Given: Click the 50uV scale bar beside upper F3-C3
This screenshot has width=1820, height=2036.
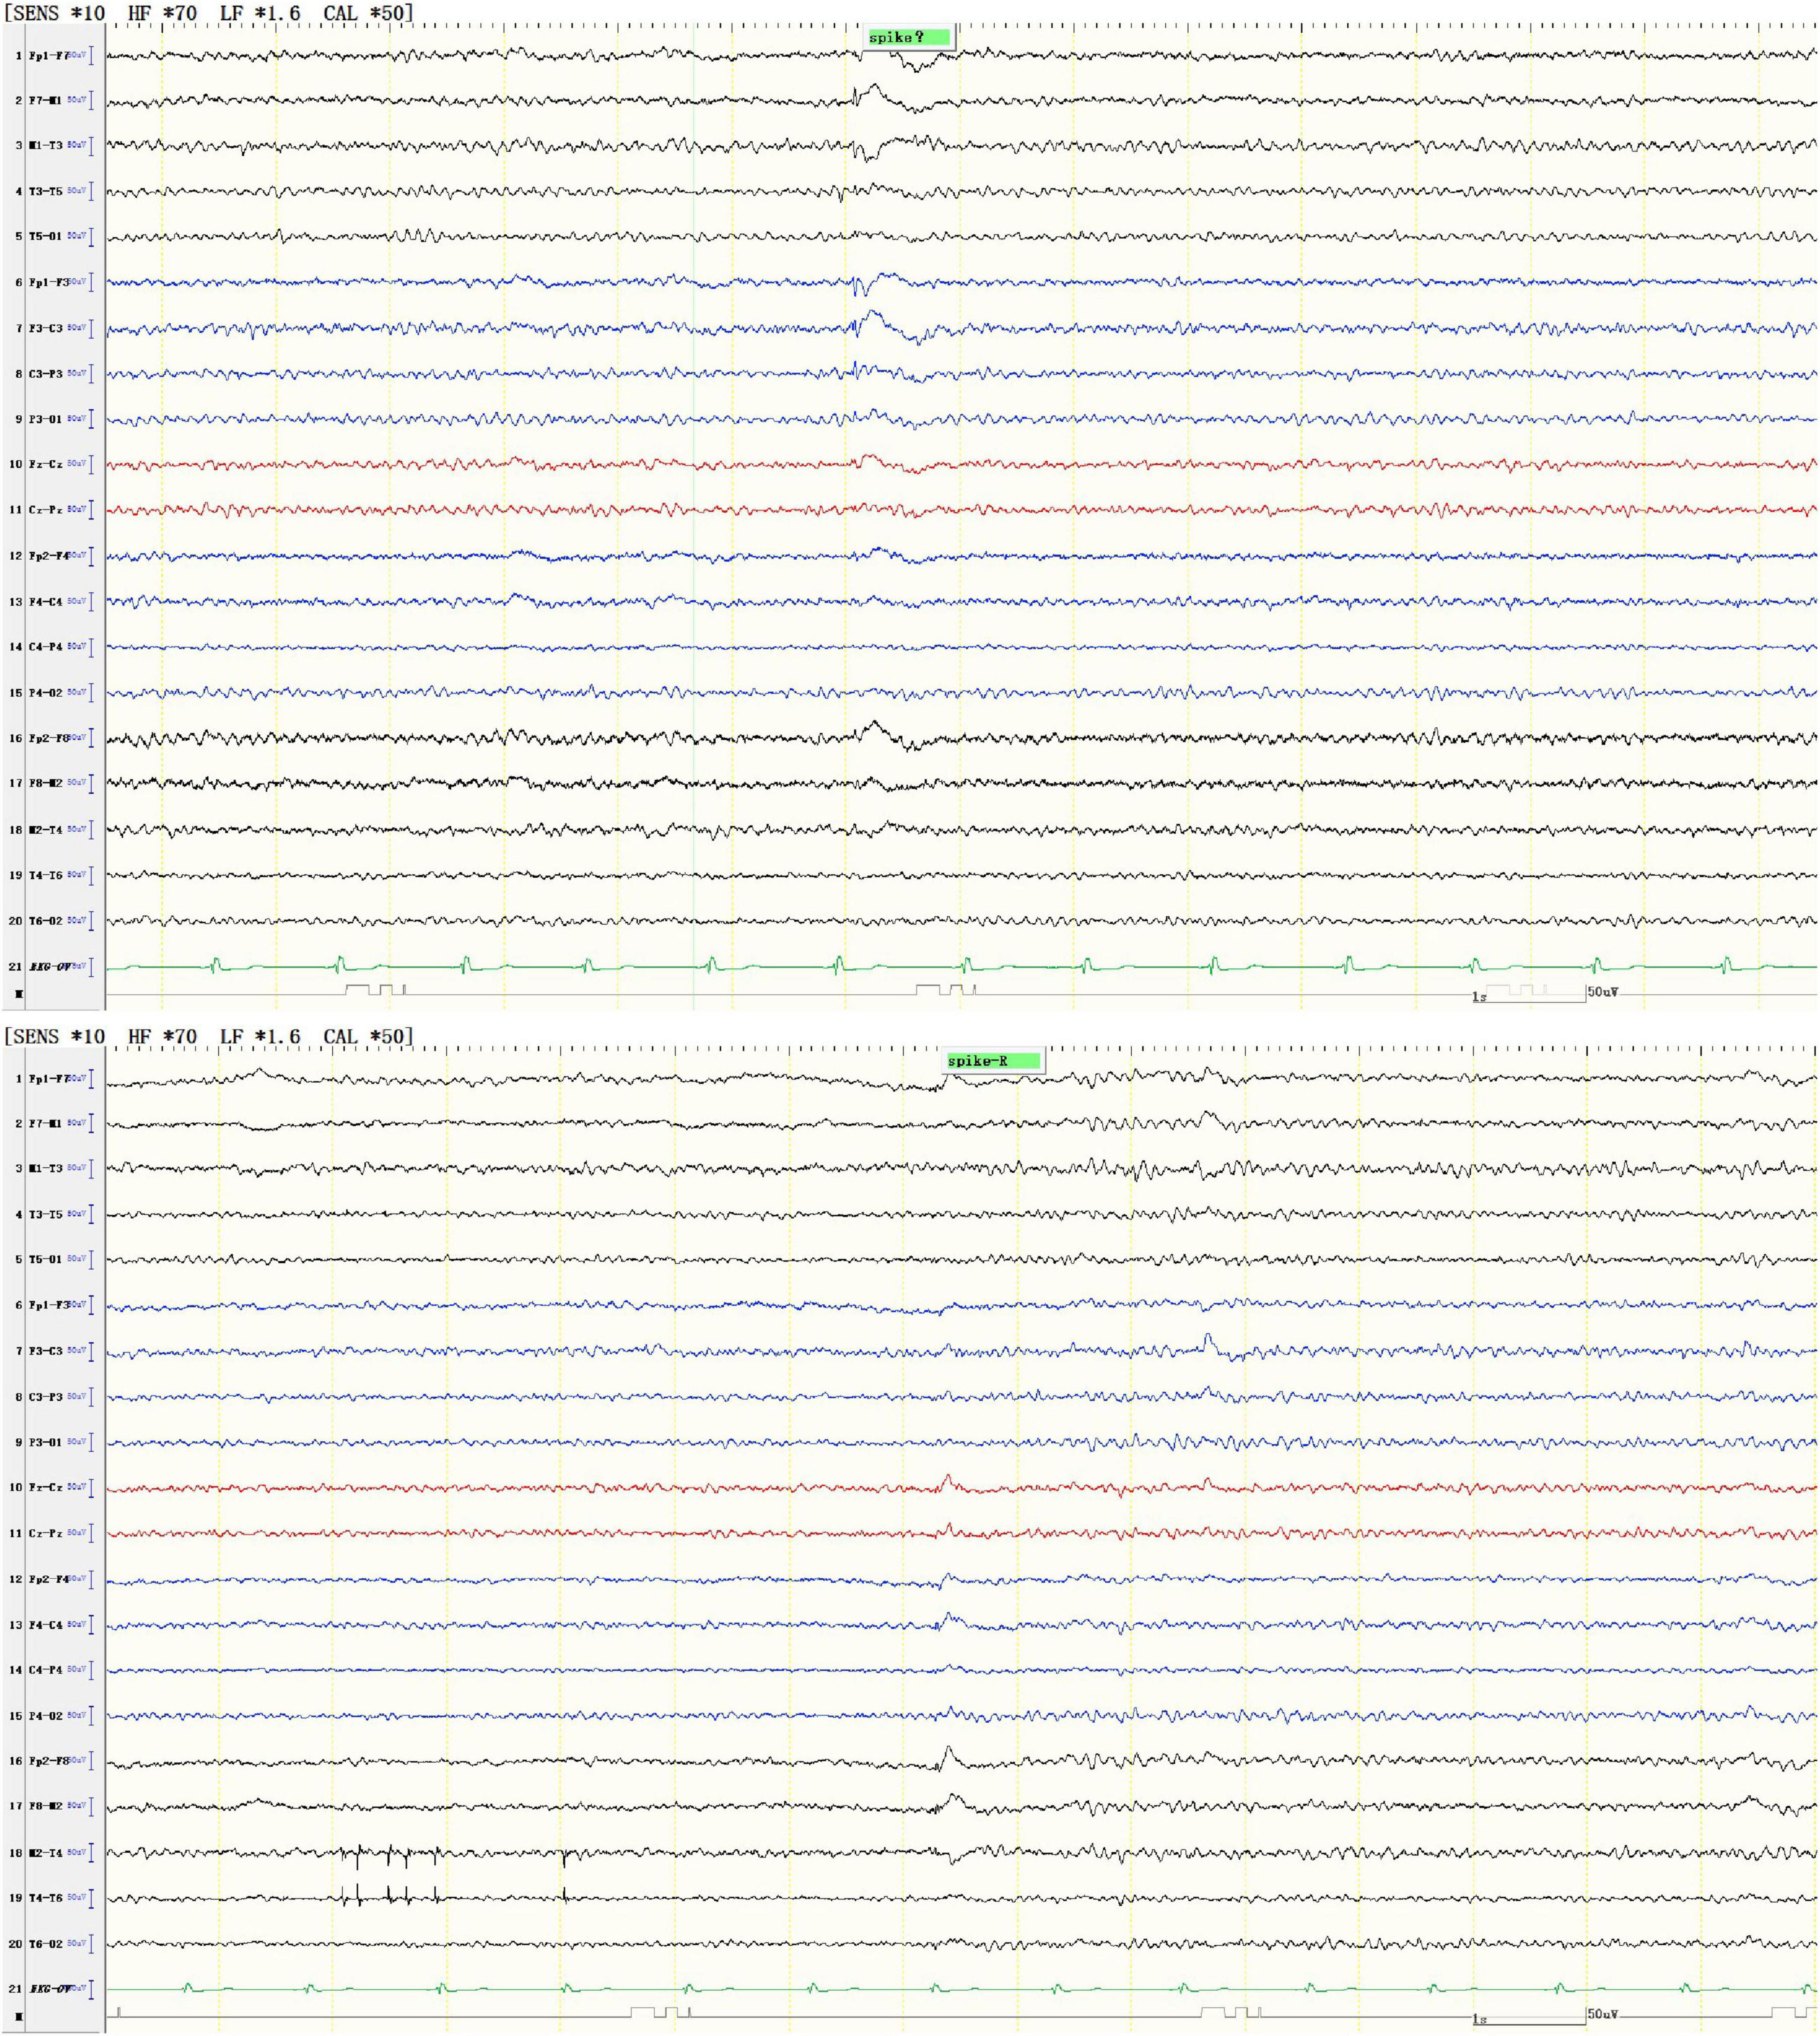Looking at the screenshot, I should (x=91, y=328).
